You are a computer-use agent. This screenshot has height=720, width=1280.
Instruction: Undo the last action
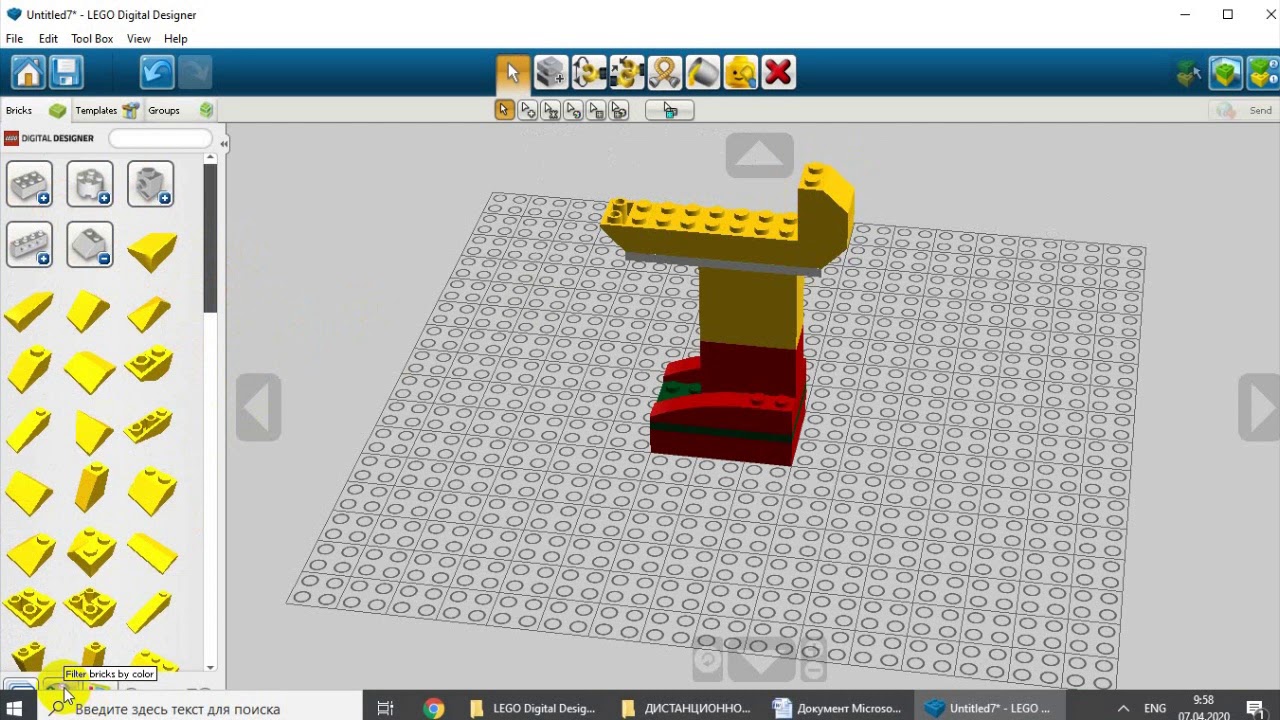pyautogui.click(x=157, y=72)
